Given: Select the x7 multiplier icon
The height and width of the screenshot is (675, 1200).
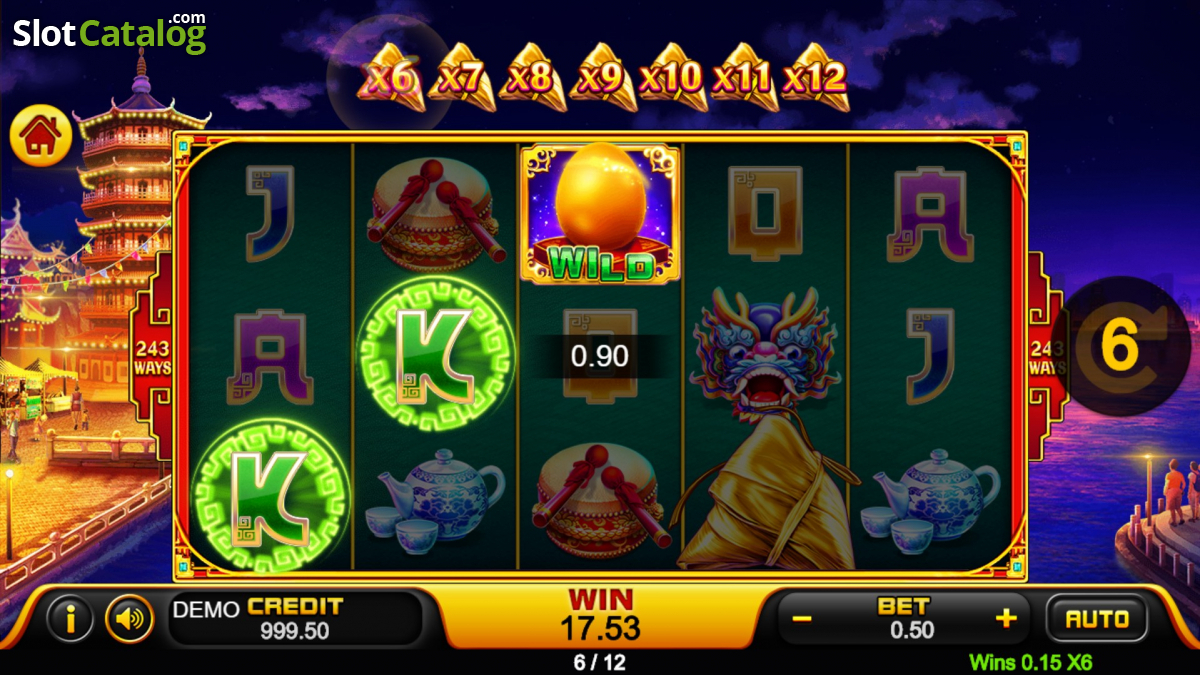Looking at the screenshot, I should pos(461,76).
